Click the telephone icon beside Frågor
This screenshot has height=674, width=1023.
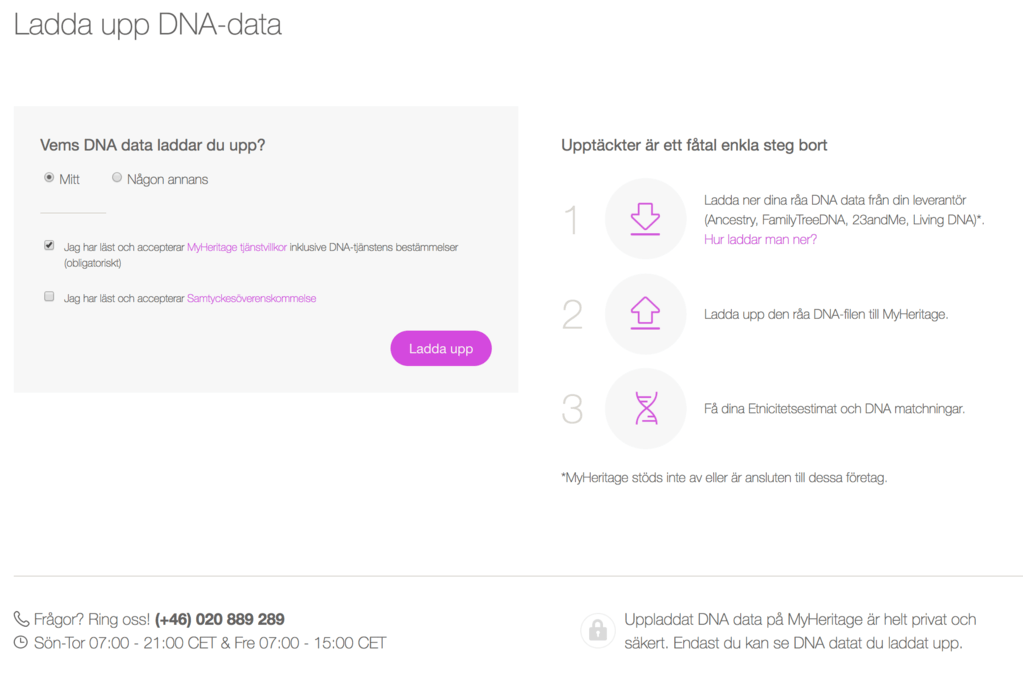pos(21,619)
